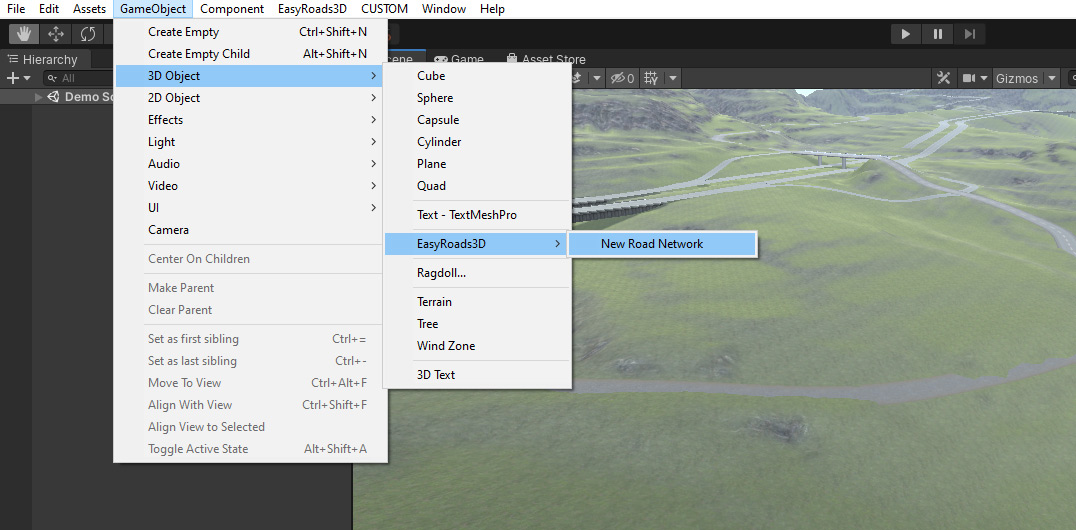
Task: Create a Terrain object
Action: (x=477, y=301)
